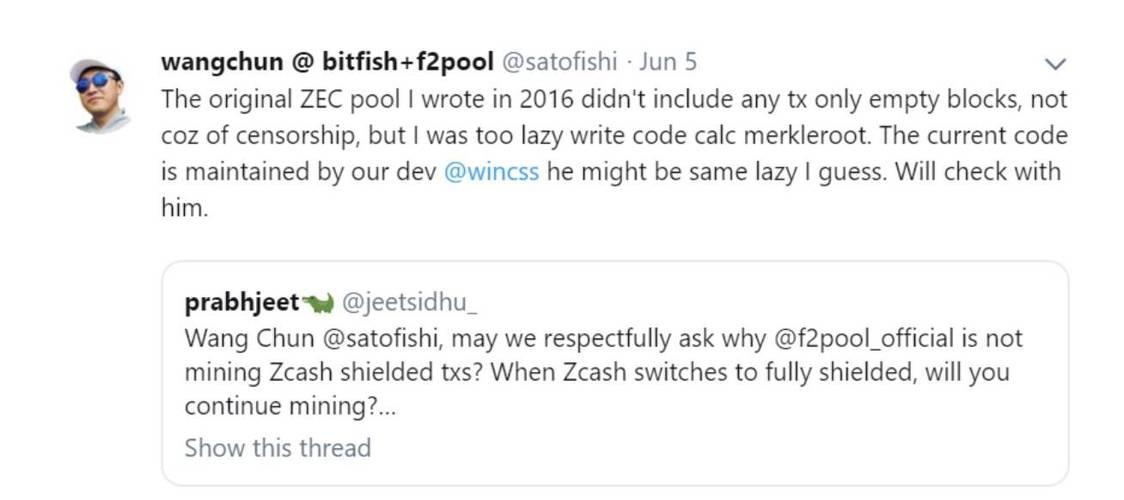Click the dinosaur emoji beside prabhjeet

coord(320,304)
